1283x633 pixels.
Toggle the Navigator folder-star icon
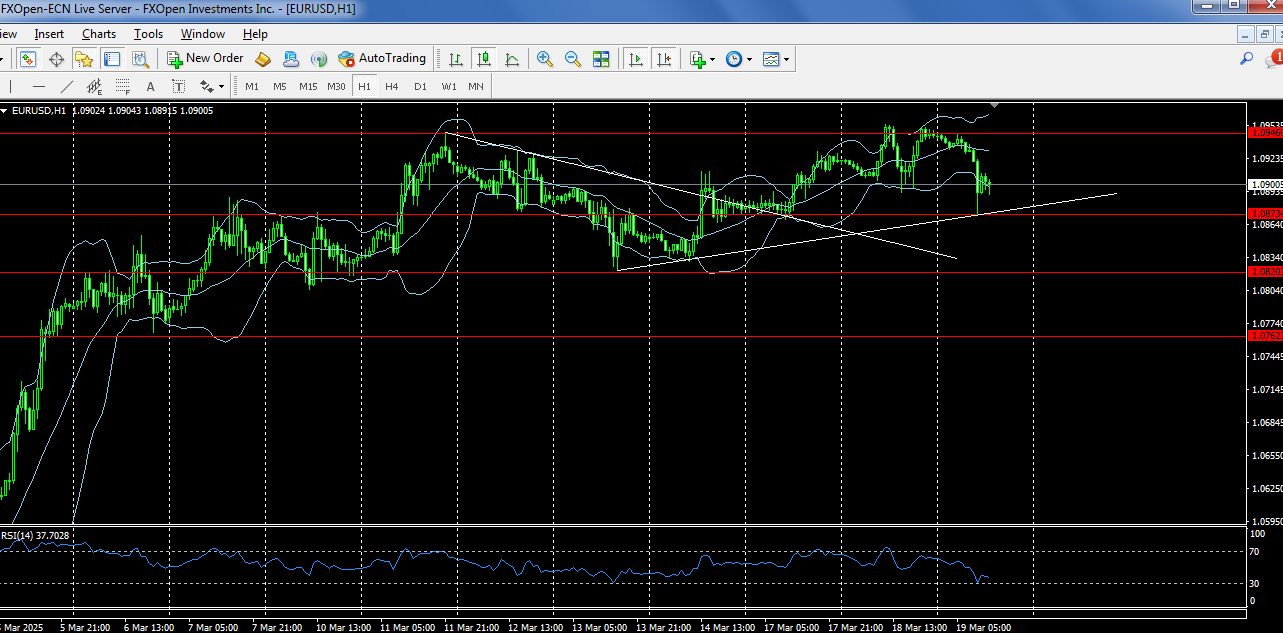point(84,59)
